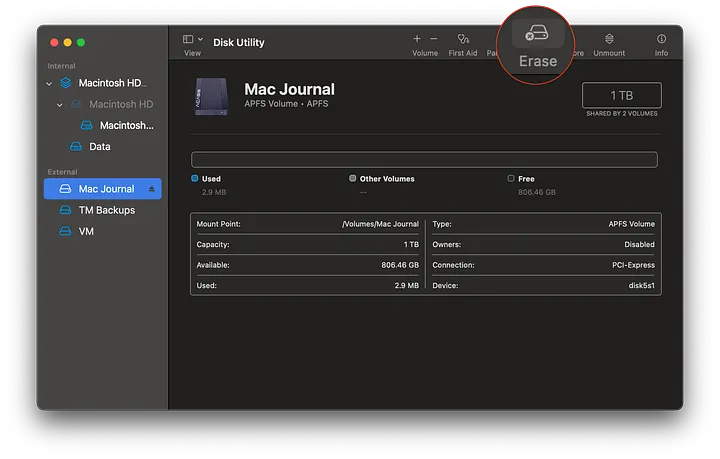This screenshot has width=720, height=459.
Task: Collapse the Macintosh HD container
Action: click(49, 84)
